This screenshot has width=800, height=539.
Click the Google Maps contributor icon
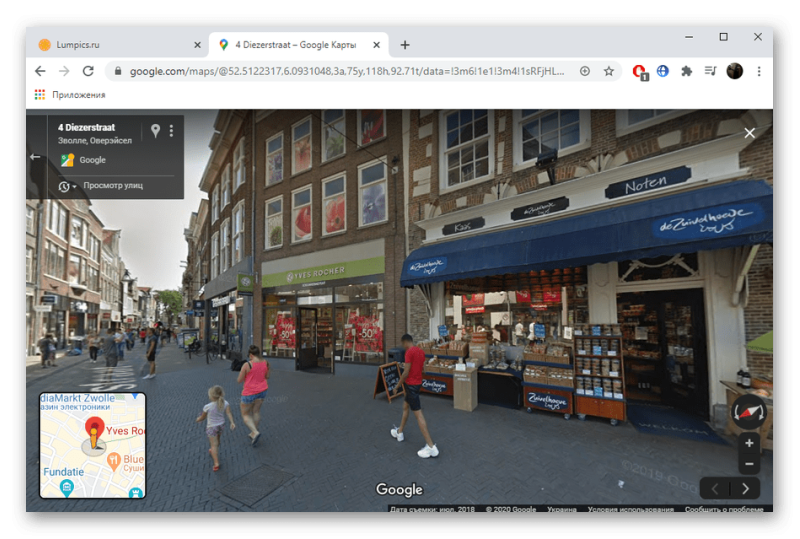pos(67,160)
